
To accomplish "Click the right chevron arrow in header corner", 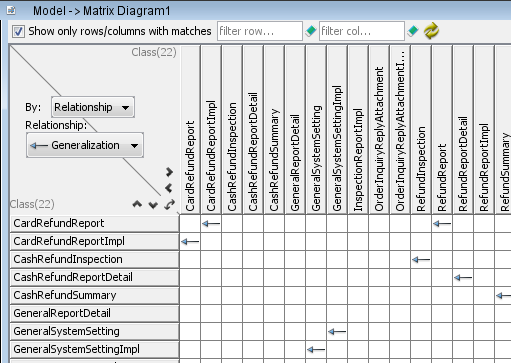I will pyautogui.click(x=169, y=172).
